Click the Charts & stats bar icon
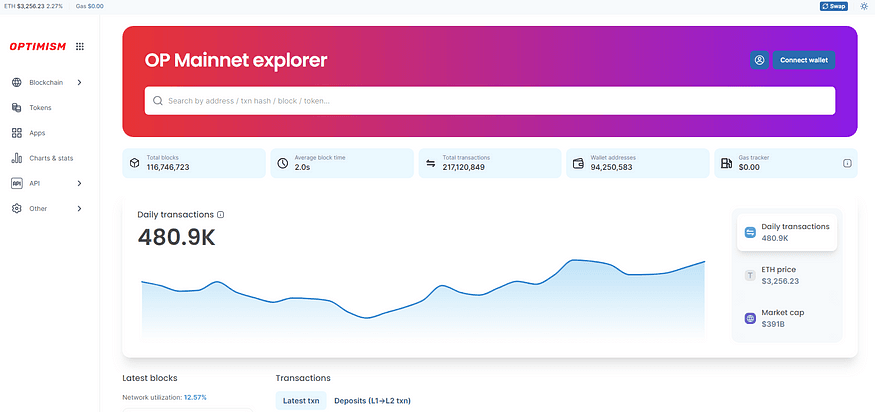The width and height of the screenshot is (875, 412). click(x=17, y=158)
